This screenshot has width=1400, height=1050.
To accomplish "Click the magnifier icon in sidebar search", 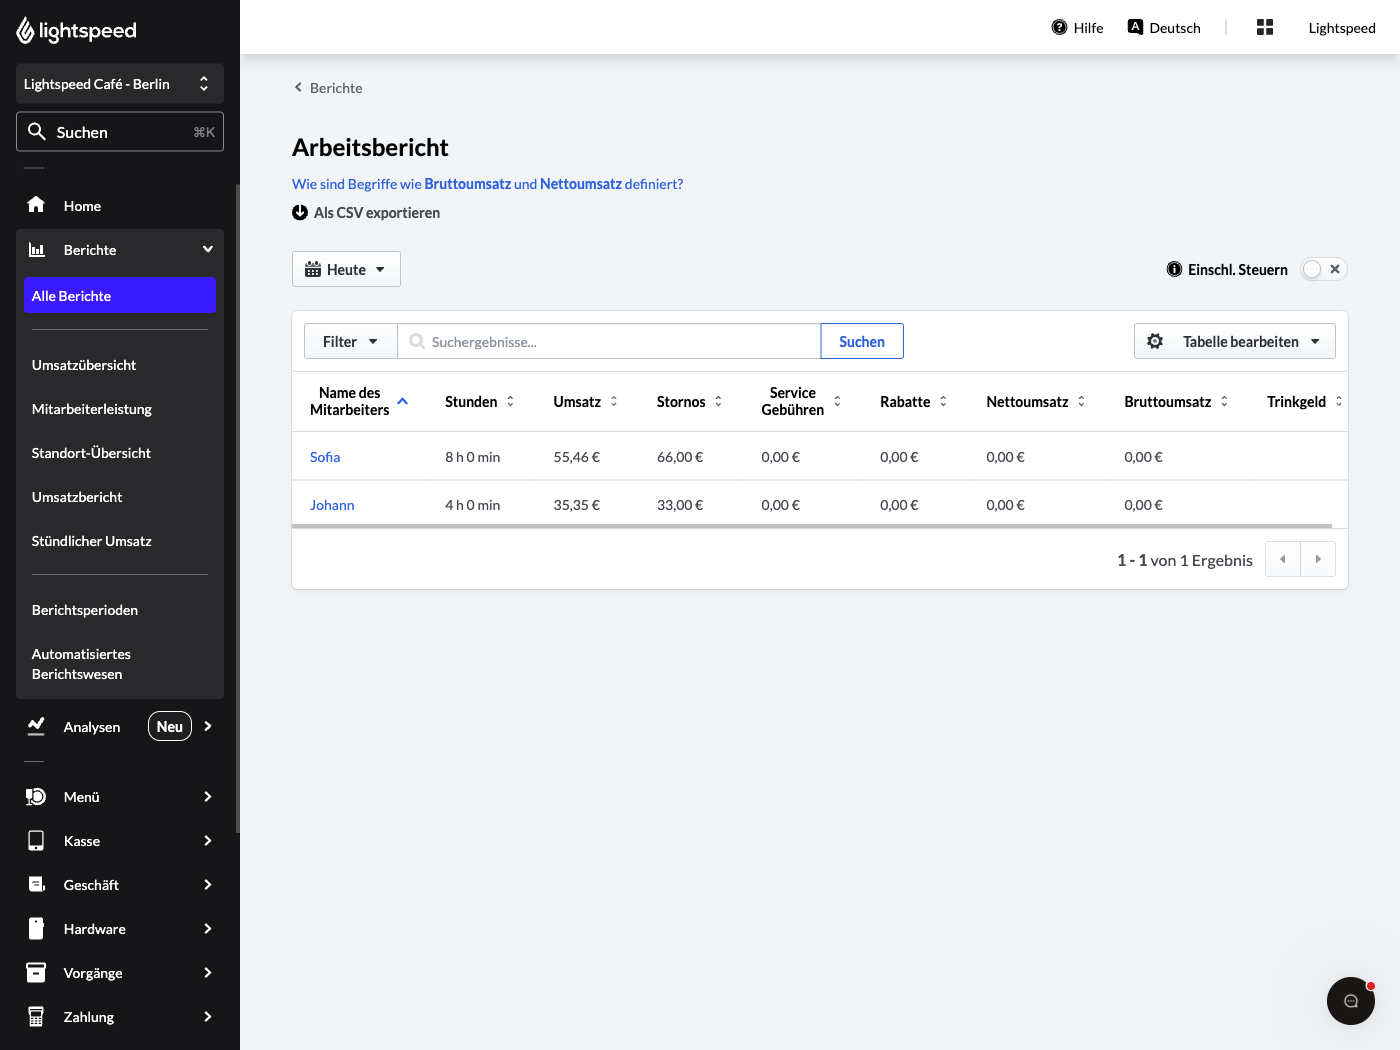I will tap(37, 131).
